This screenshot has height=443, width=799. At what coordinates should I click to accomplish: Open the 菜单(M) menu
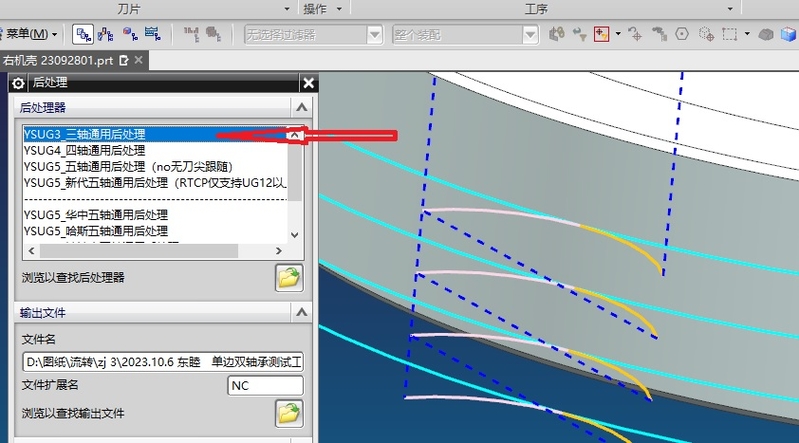click(30, 34)
